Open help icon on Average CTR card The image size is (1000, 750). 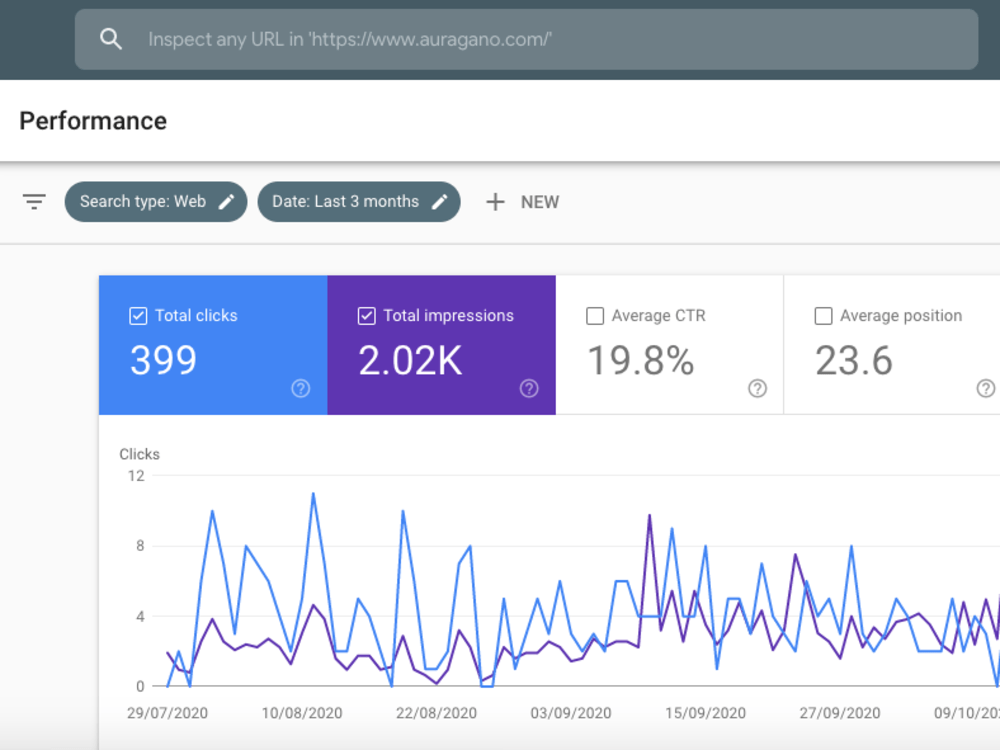[x=757, y=388]
